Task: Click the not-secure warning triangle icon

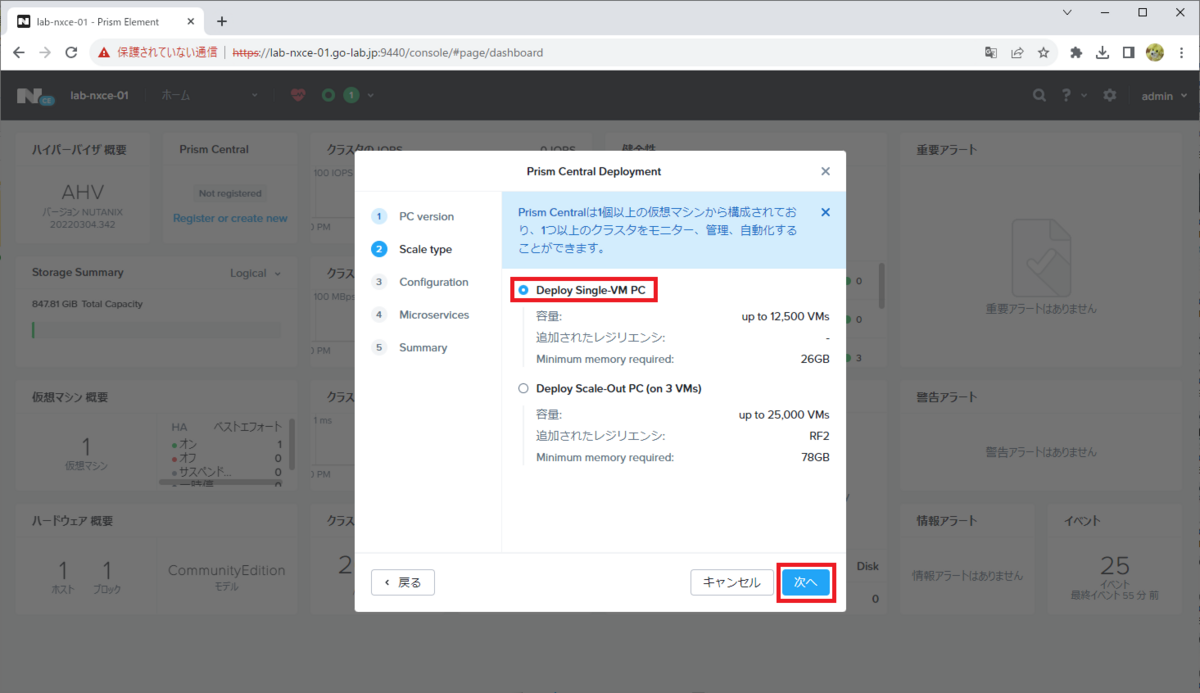Action: tap(104, 52)
